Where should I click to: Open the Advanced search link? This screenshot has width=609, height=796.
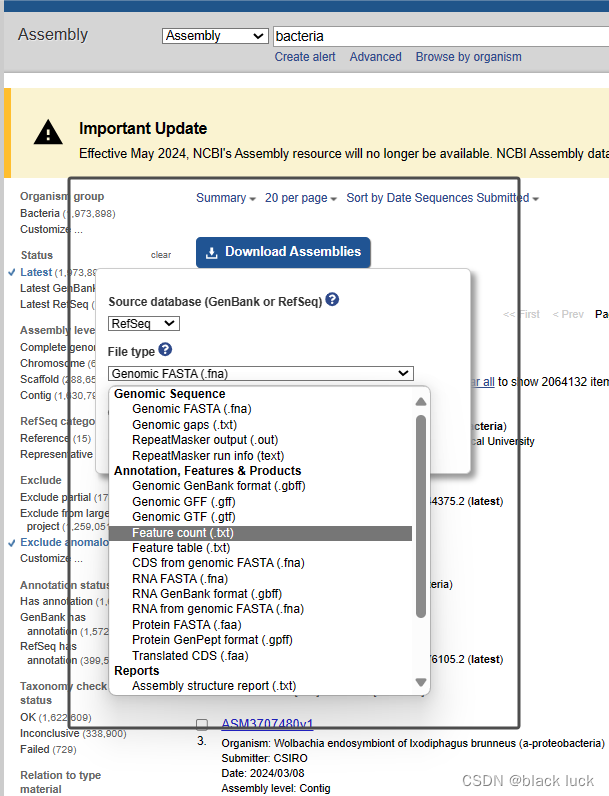coord(376,57)
